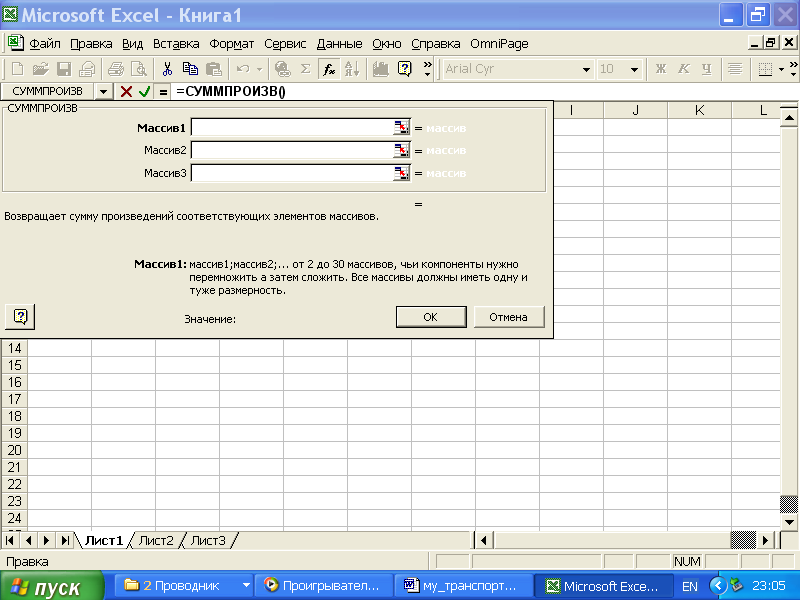This screenshot has width=800, height=600.
Task: Open the Windows пуск start button
Action: (x=52, y=586)
